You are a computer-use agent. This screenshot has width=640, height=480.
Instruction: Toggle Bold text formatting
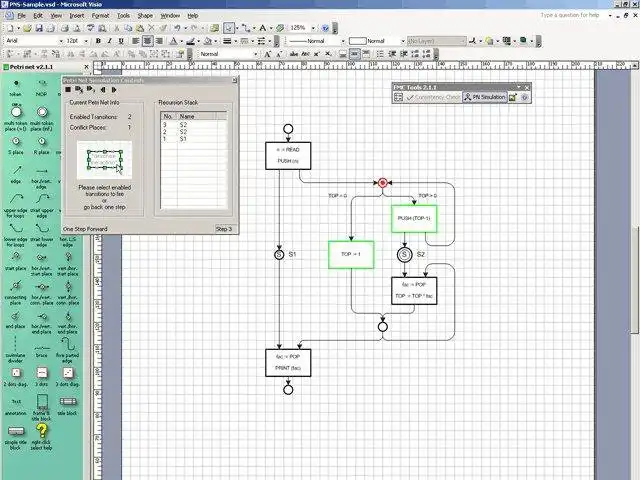tap(98, 41)
